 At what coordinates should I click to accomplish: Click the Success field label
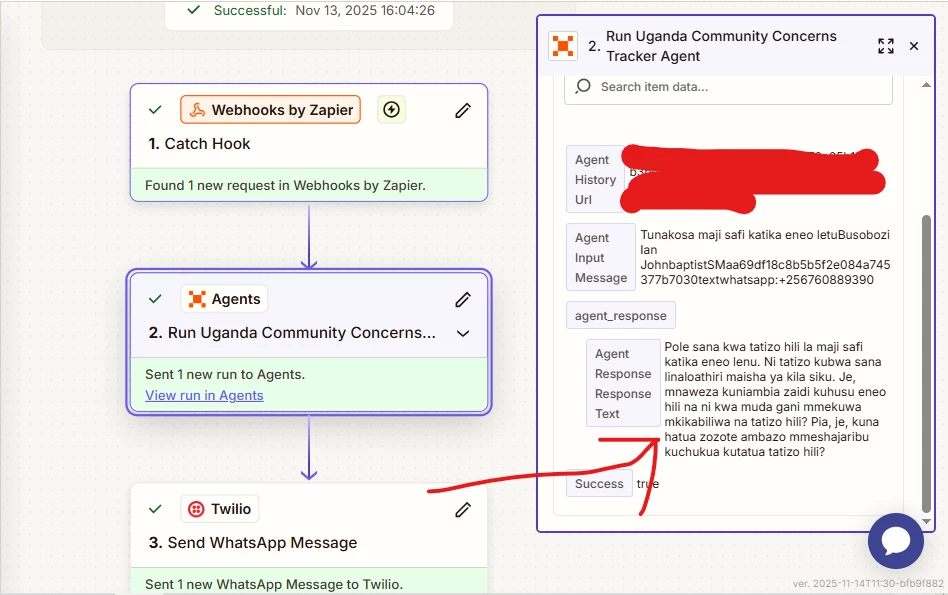[599, 484]
